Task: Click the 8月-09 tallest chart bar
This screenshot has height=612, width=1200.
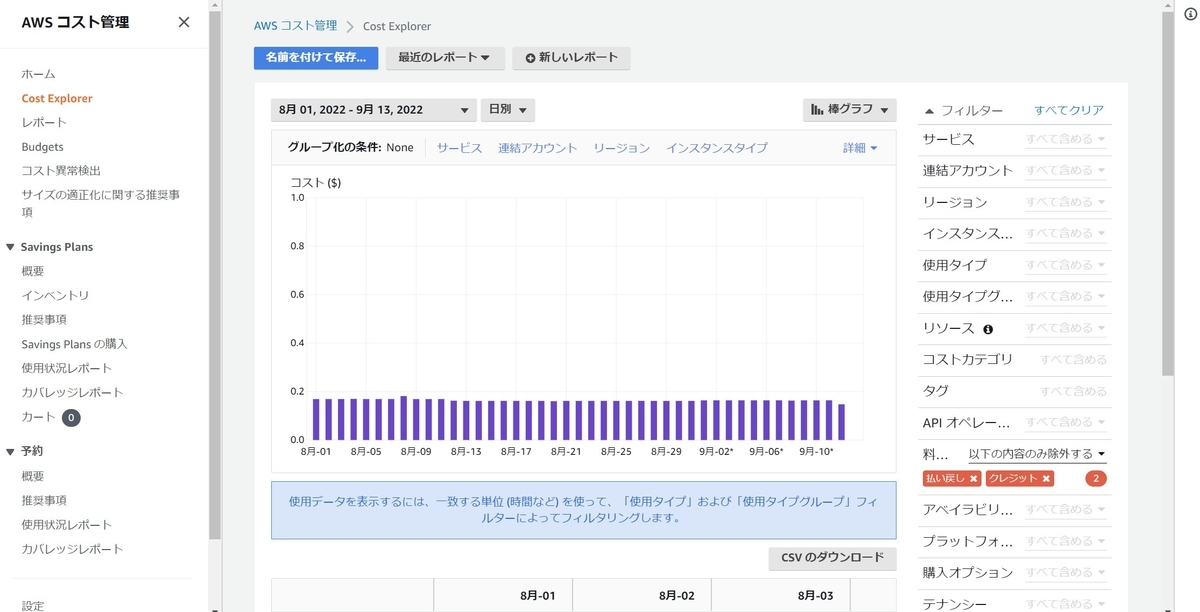Action: point(403,418)
